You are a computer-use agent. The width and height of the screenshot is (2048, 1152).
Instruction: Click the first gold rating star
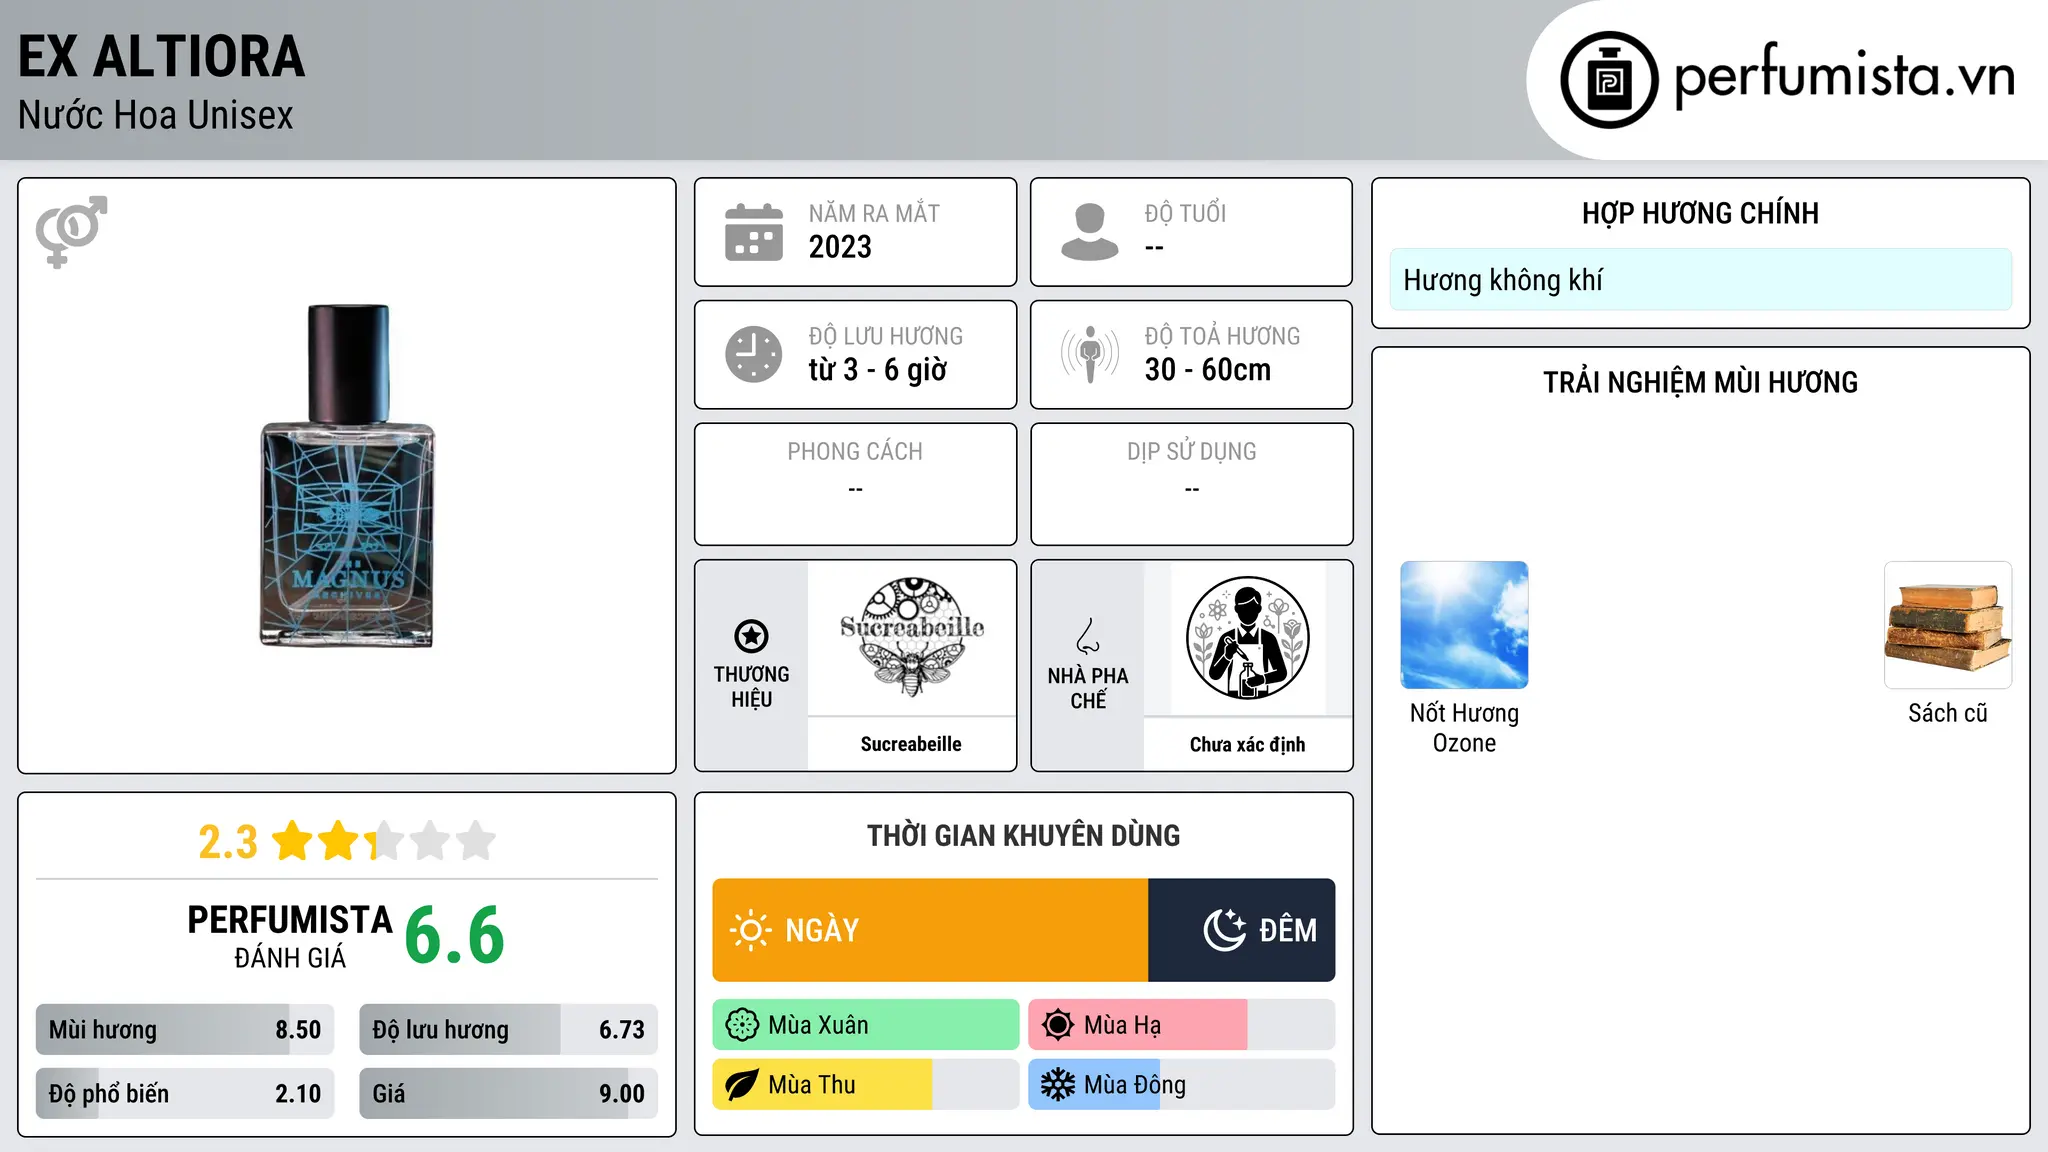(293, 840)
